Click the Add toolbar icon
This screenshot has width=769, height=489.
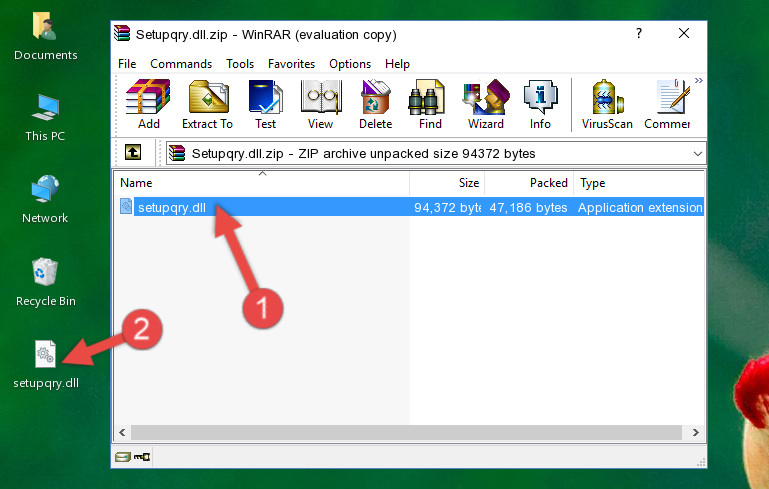[148, 104]
